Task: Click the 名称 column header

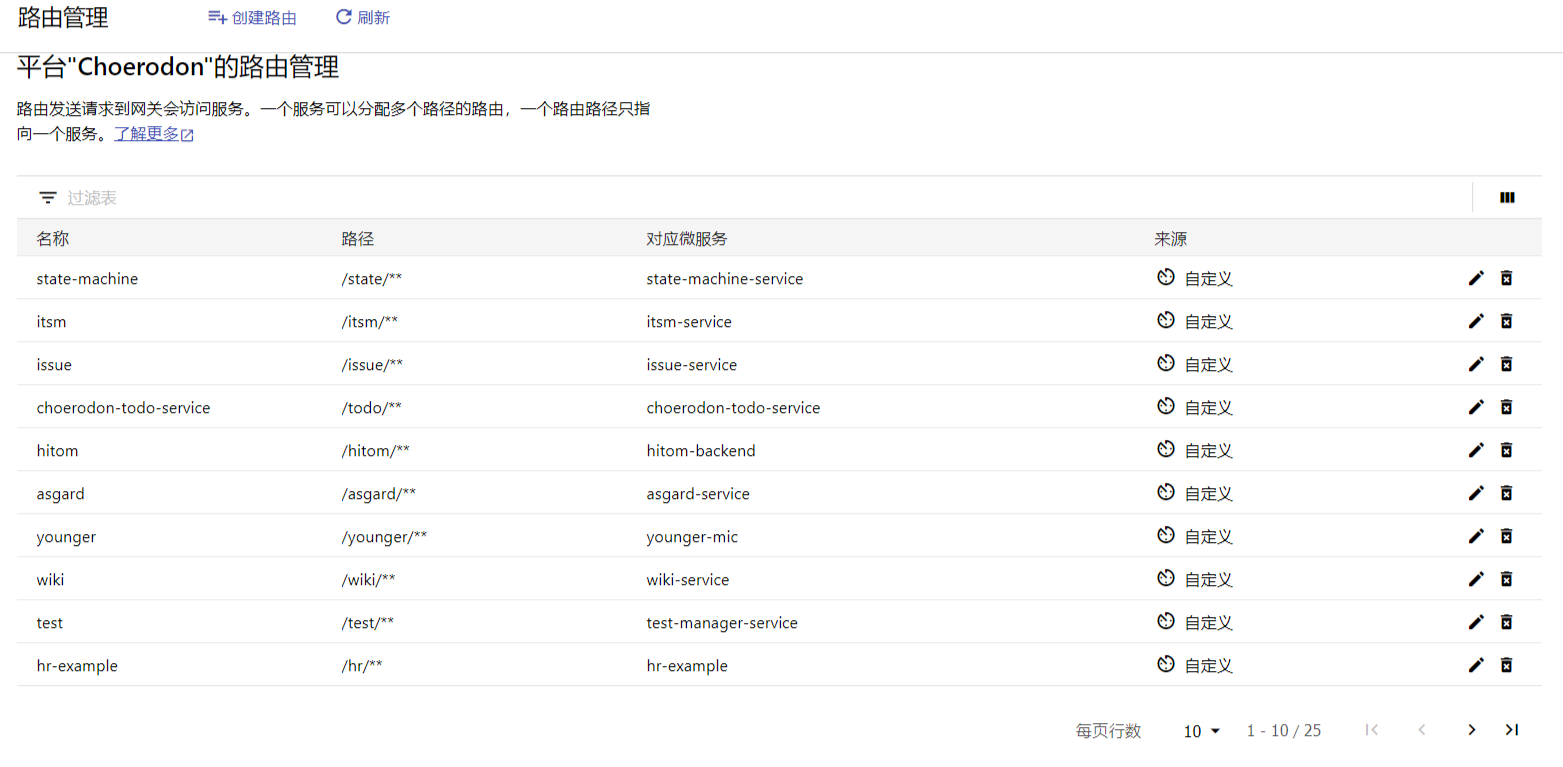Action: 53,239
